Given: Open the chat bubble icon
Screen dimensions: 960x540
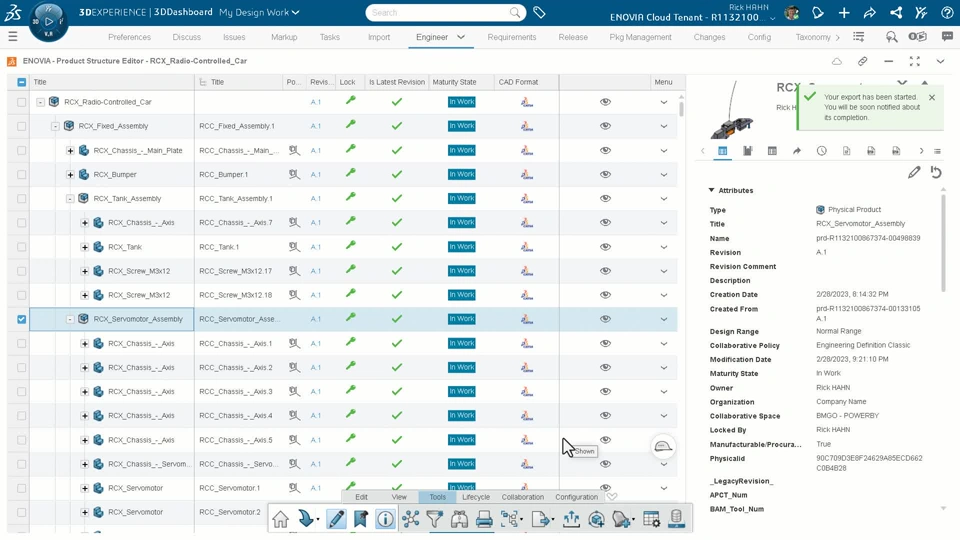Looking at the screenshot, I should [x=947, y=37].
